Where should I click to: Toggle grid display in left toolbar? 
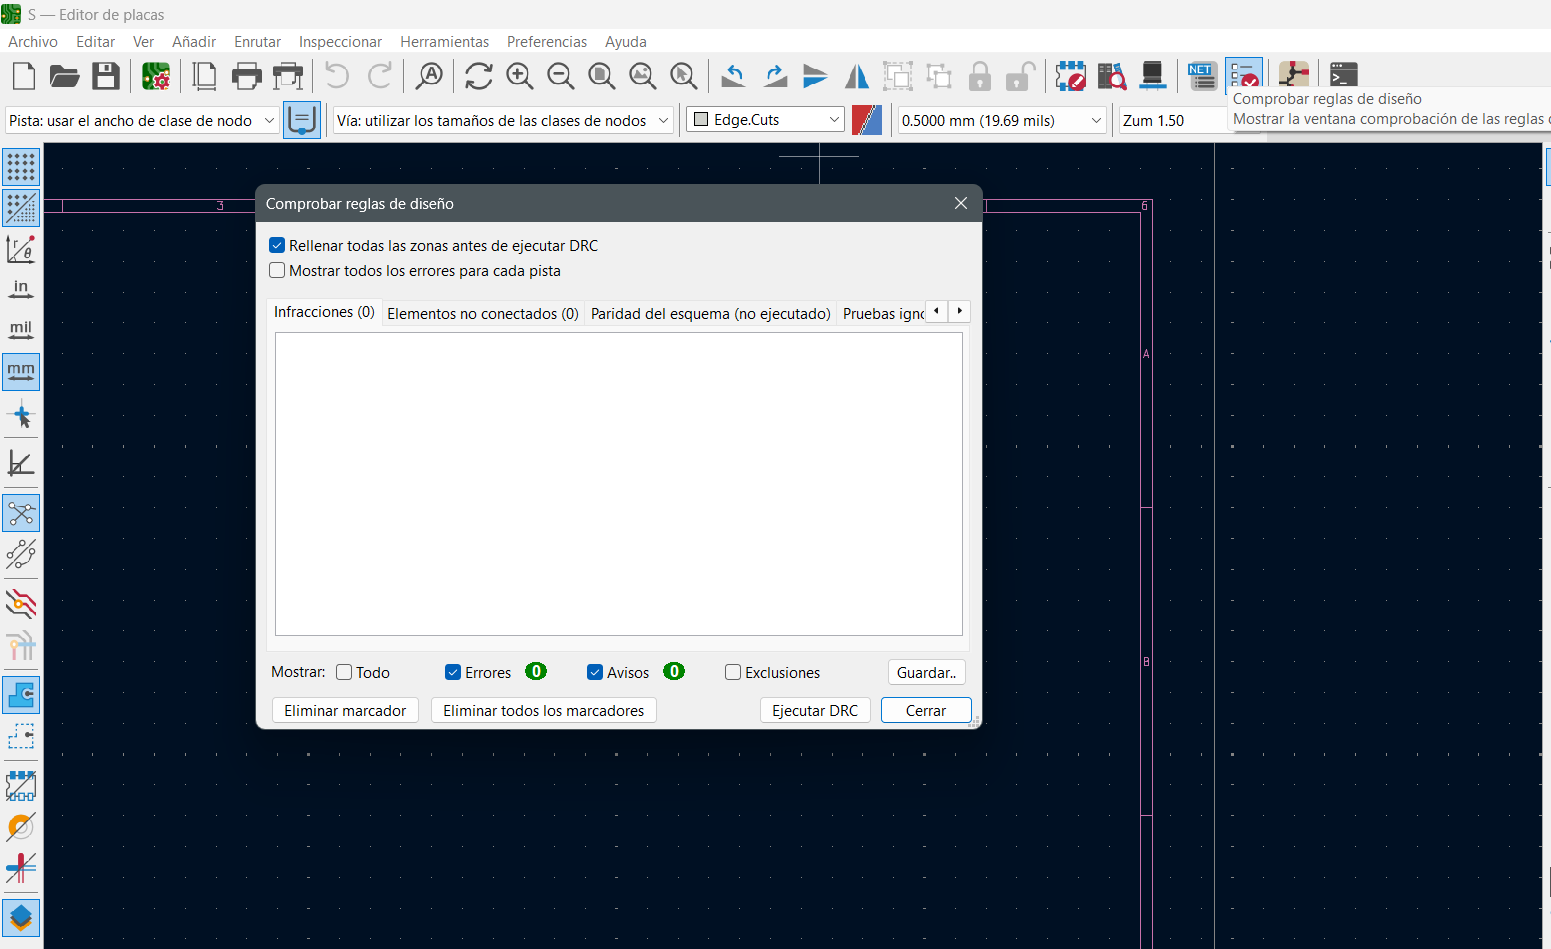pos(21,167)
